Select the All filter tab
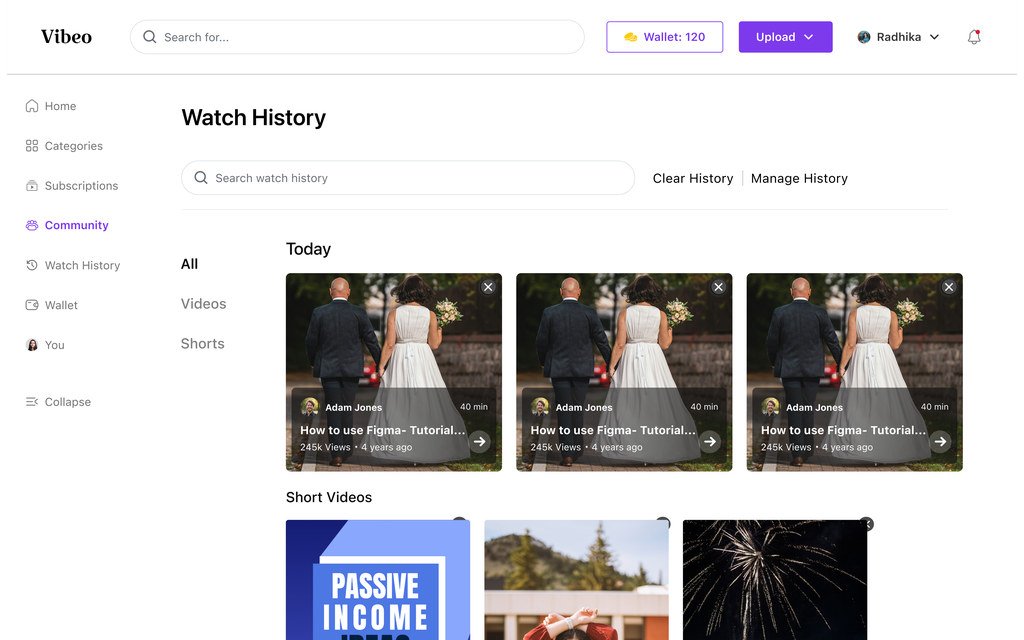The width and height of the screenshot is (1024, 640). pyautogui.click(x=189, y=264)
